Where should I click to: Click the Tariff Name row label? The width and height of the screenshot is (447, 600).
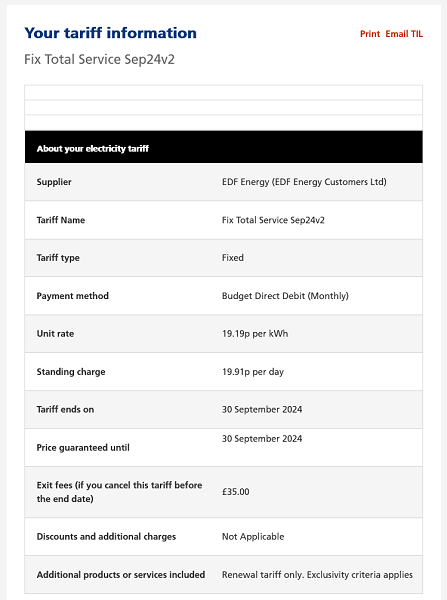[x=61, y=220]
